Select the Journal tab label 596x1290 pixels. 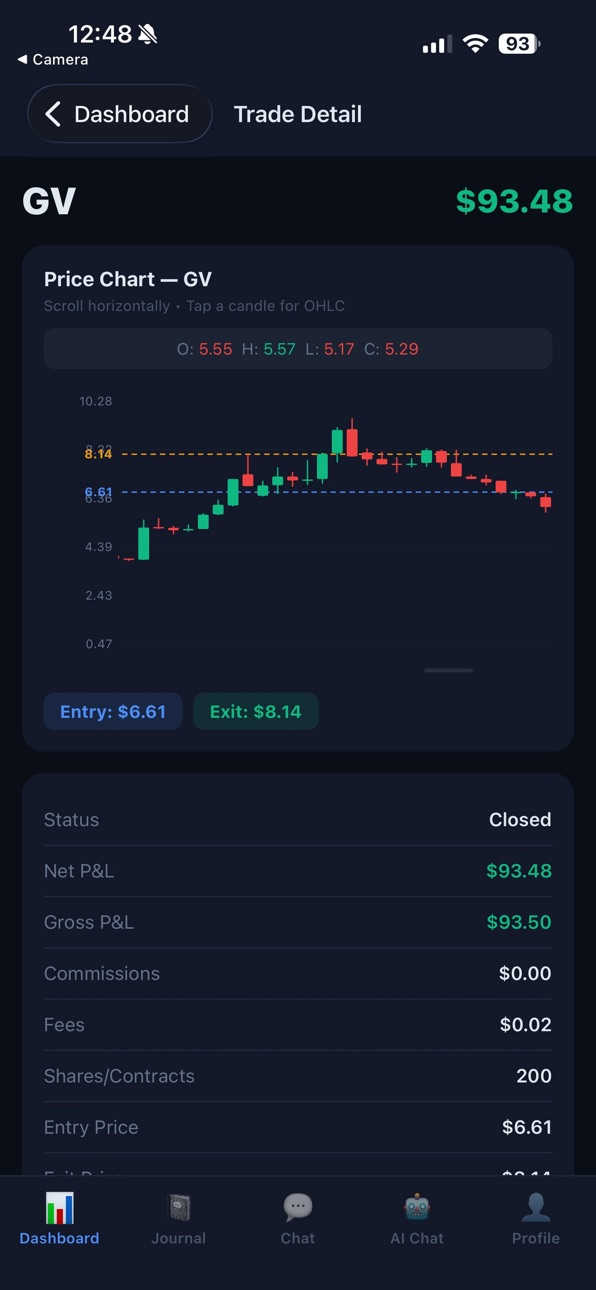point(178,1238)
